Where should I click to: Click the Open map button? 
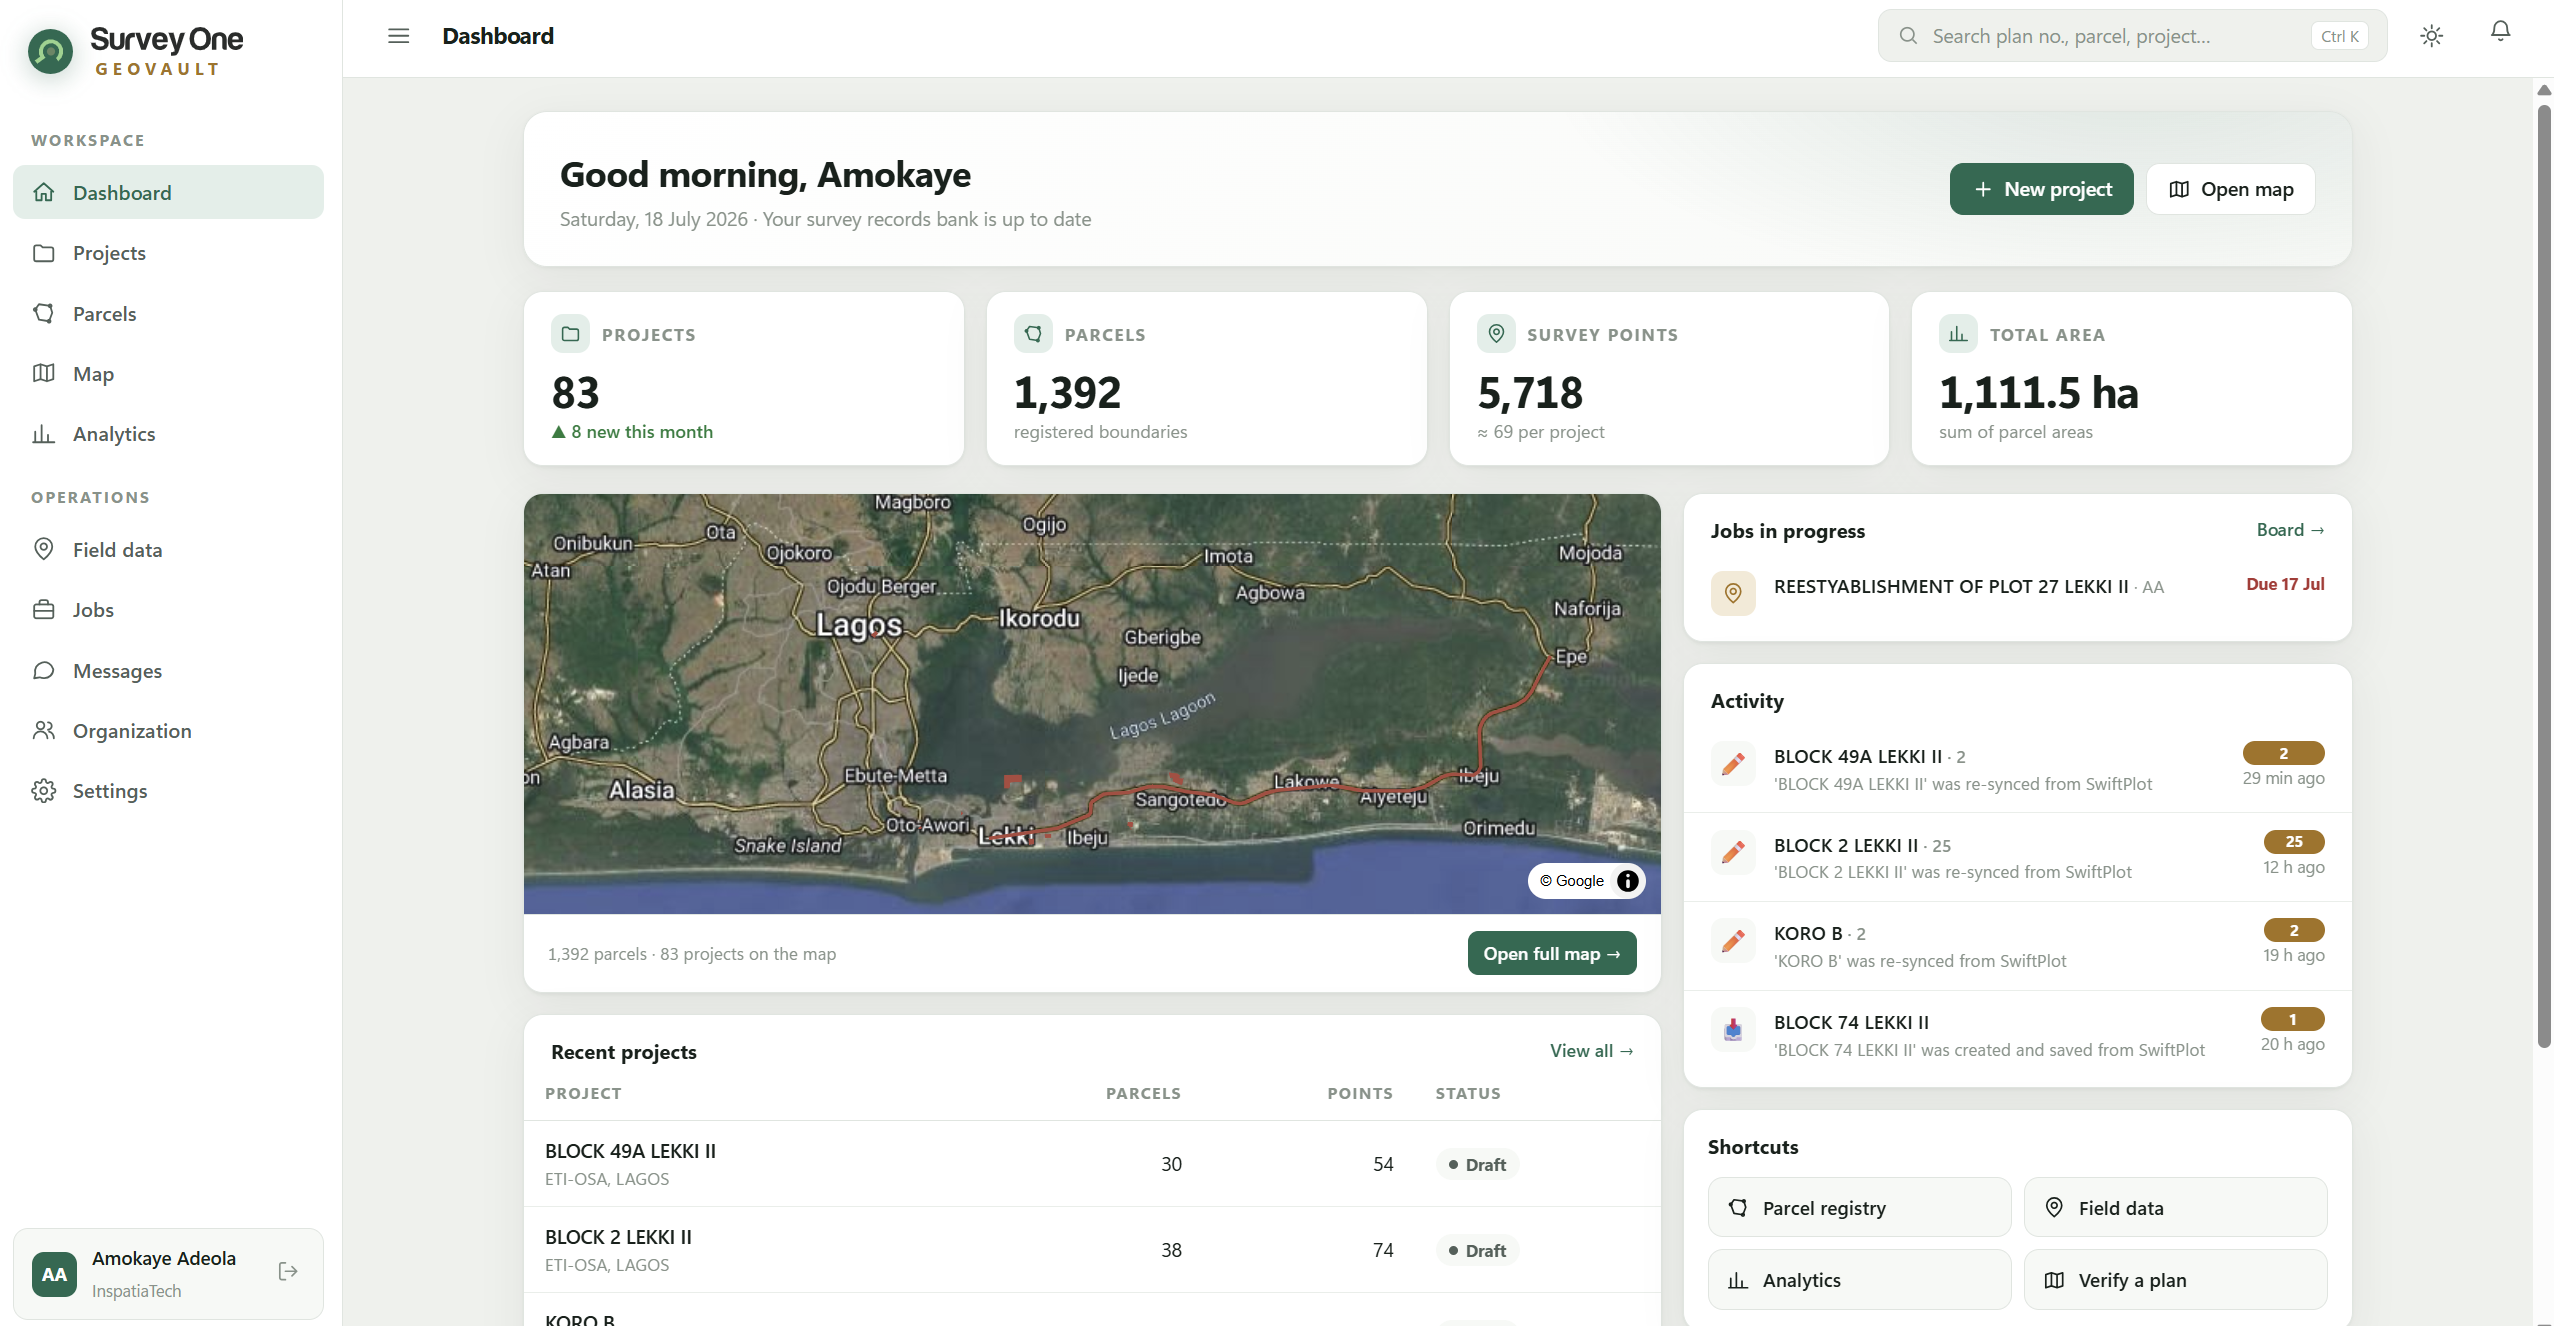tap(2231, 189)
